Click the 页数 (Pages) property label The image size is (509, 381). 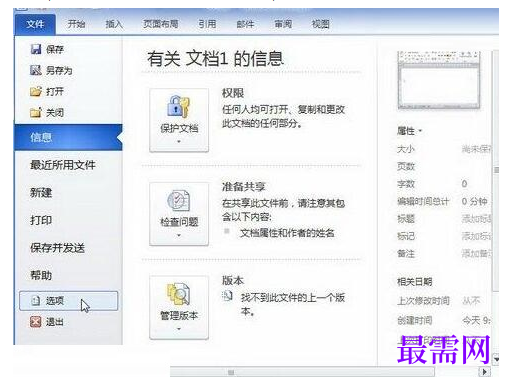click(x=406, y=166)
